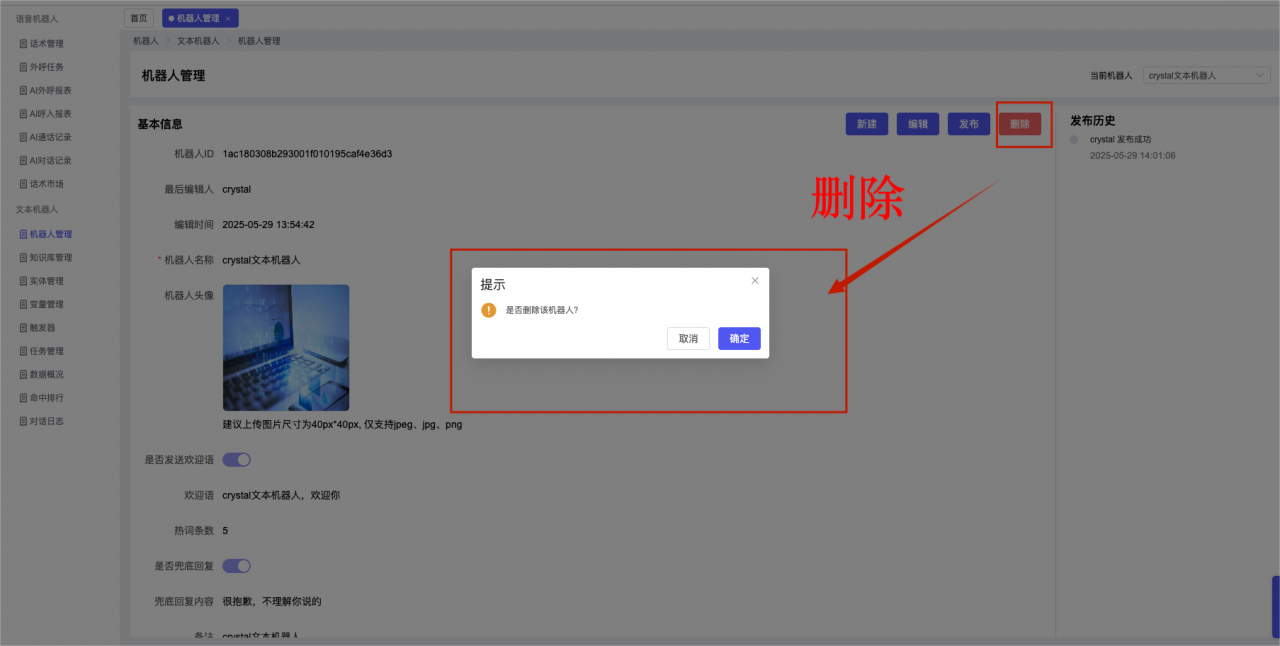This screenshot has width=1280, height=646.
Task: Toggle the 是否兜底回复 switch
Action: (236, 566)
